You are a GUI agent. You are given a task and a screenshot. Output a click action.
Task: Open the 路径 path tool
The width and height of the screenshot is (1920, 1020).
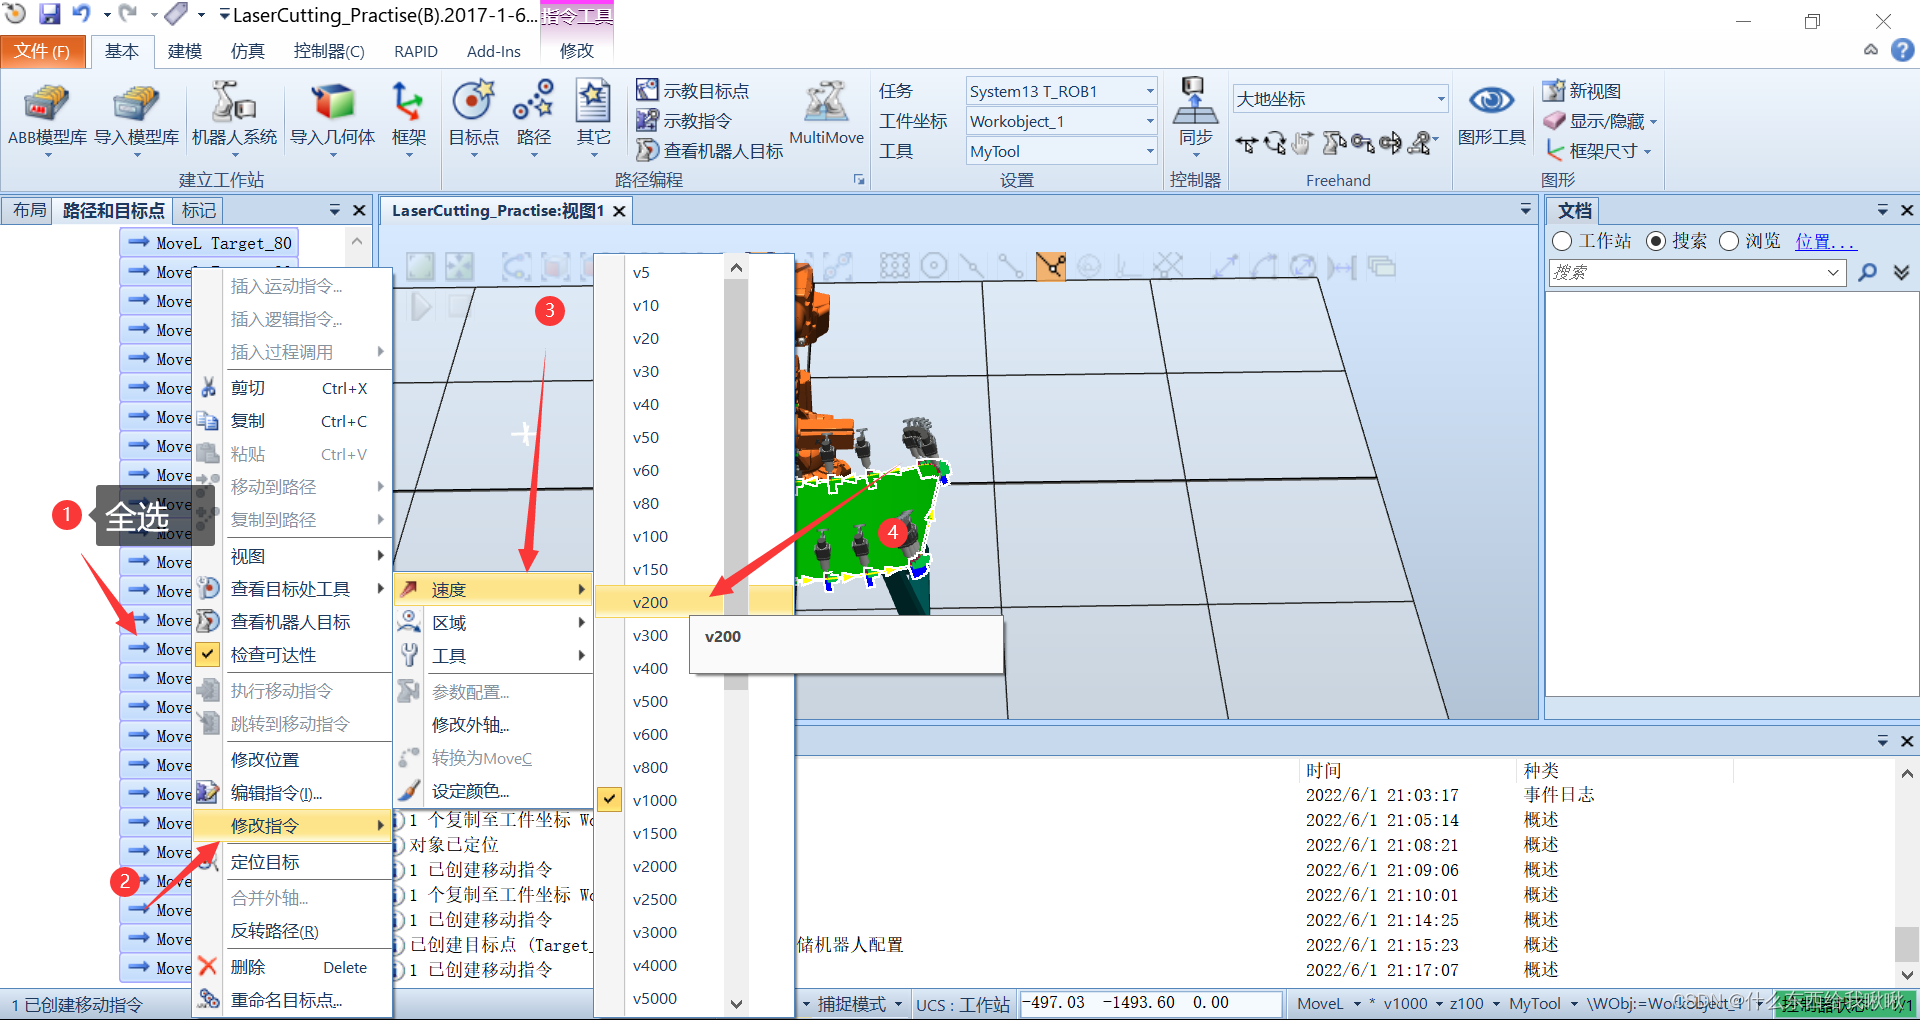(533, 118)
